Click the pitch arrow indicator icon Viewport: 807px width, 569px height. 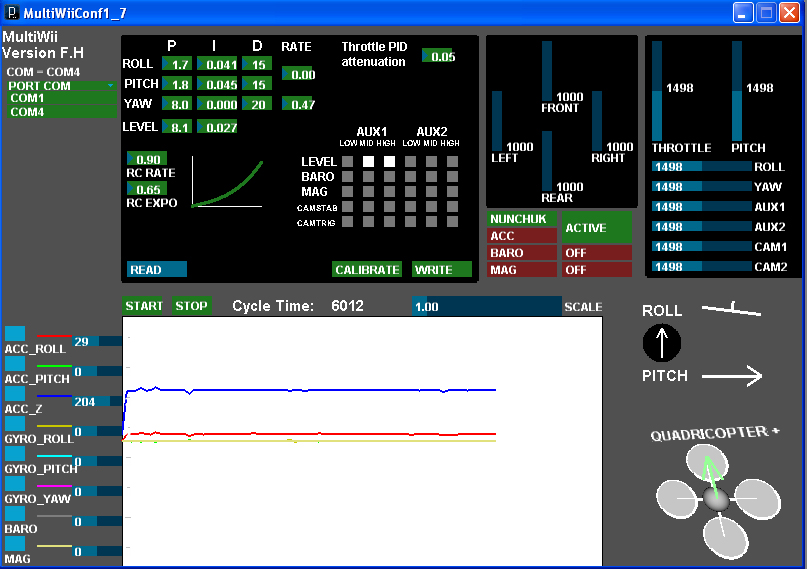point(731,376)
